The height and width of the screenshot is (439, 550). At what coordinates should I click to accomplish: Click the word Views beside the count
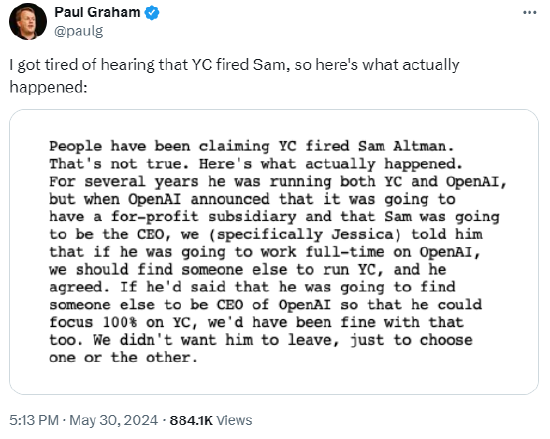tap(234, 420)
